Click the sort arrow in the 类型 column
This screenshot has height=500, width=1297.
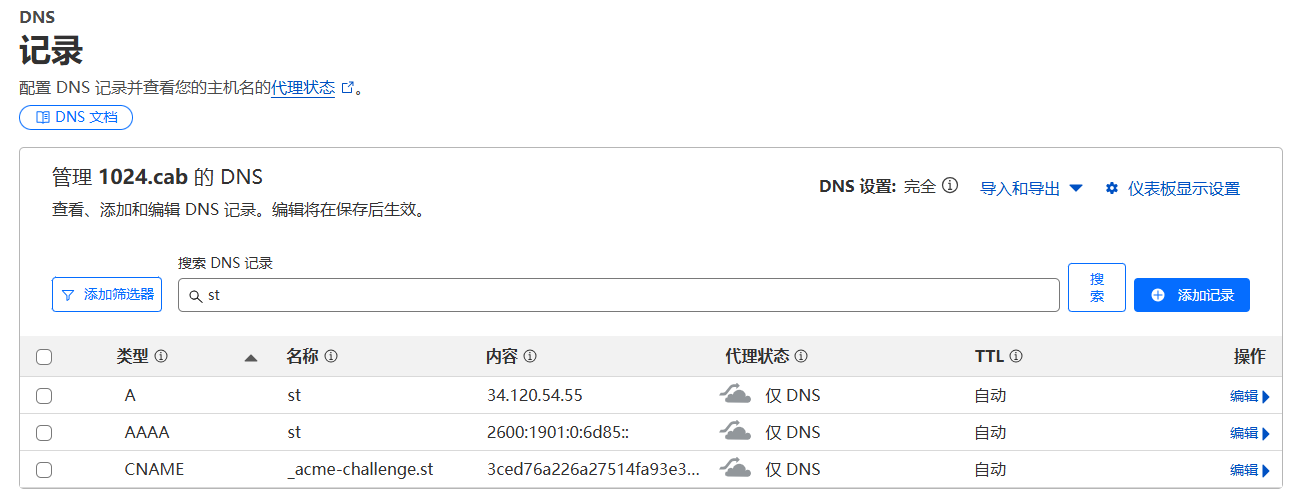pos(251,357)
